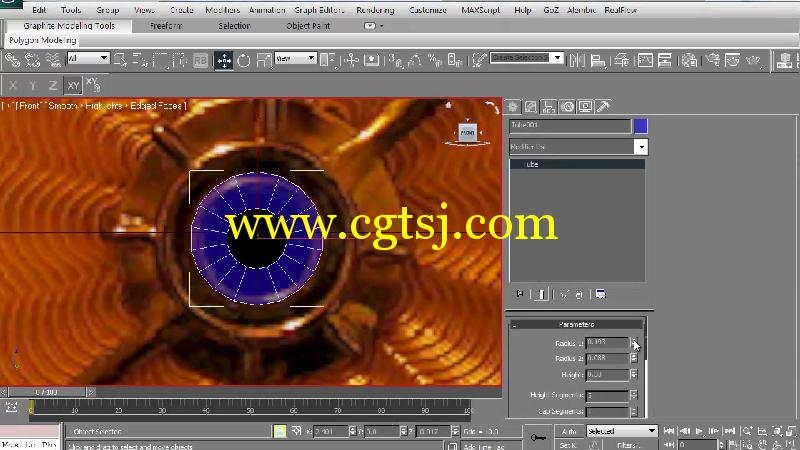Screen dimensions: 800x450
Task: Open the Rendered Frame Window icon
Action: coord(733,60)
